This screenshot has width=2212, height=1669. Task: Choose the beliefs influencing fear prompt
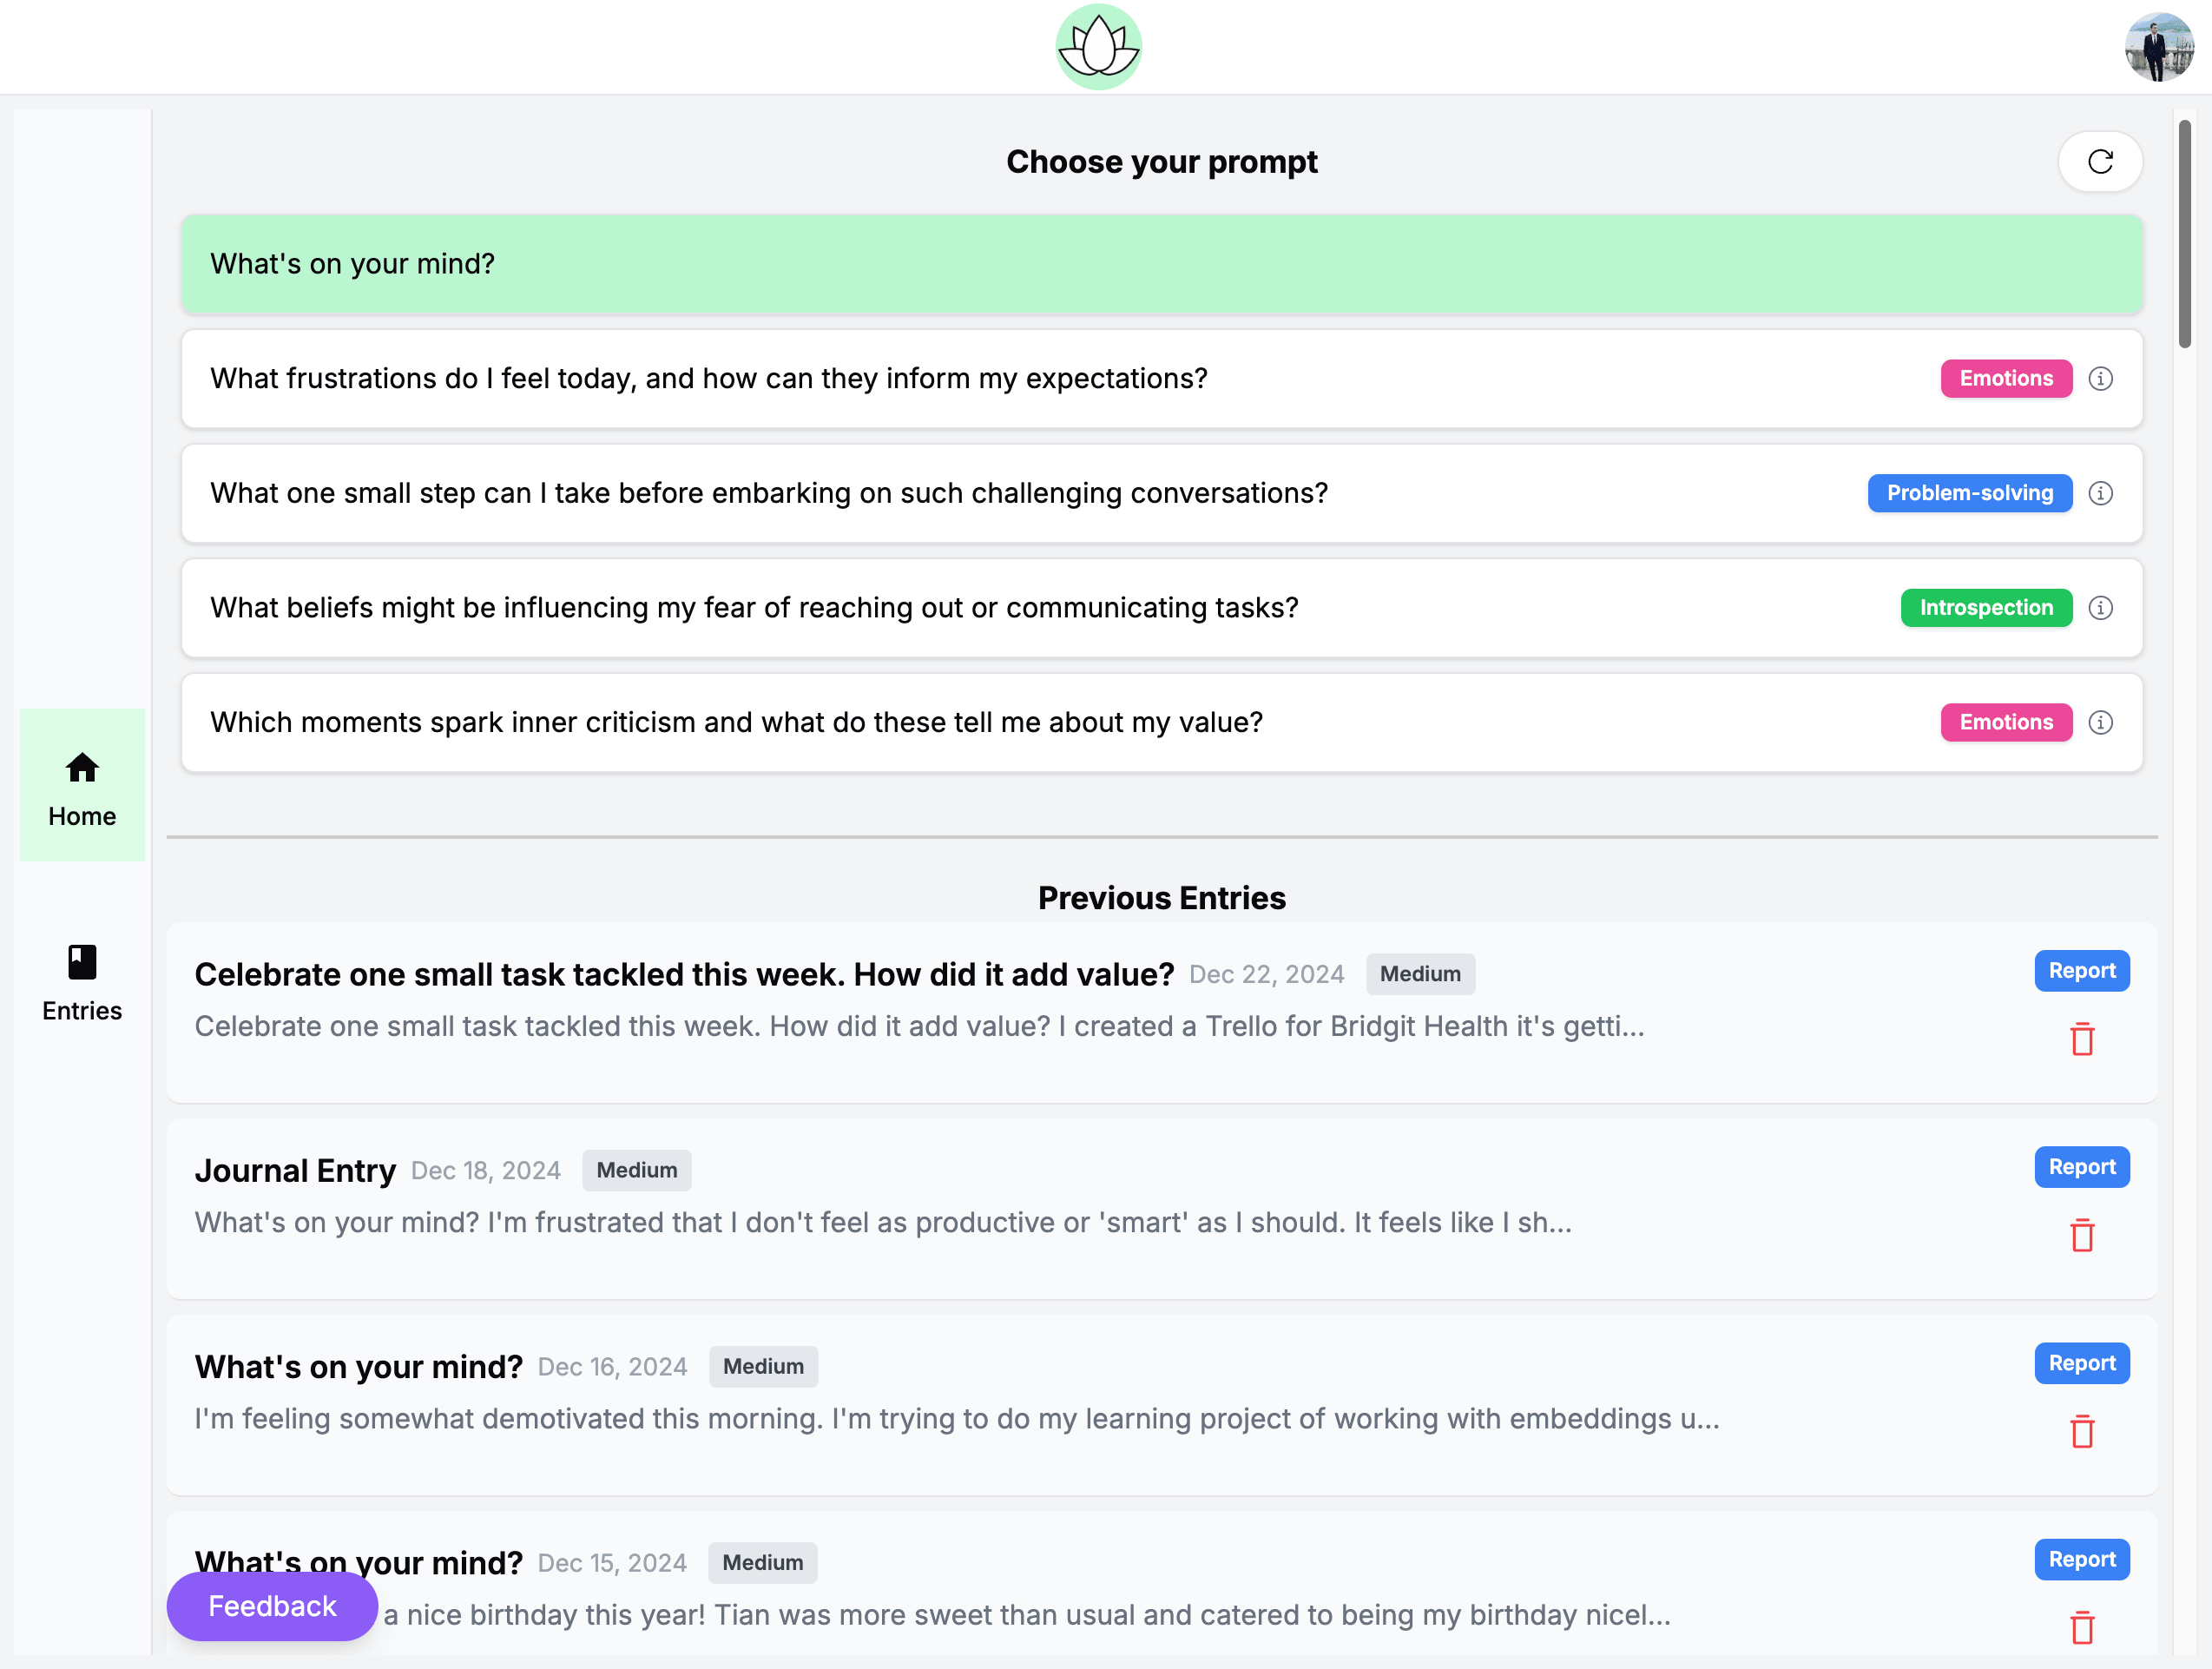[1162, 608]
